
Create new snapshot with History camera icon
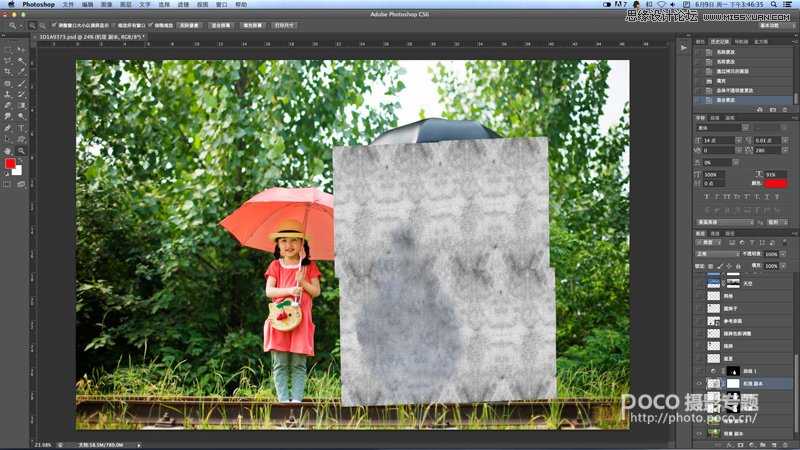(772, 110)
